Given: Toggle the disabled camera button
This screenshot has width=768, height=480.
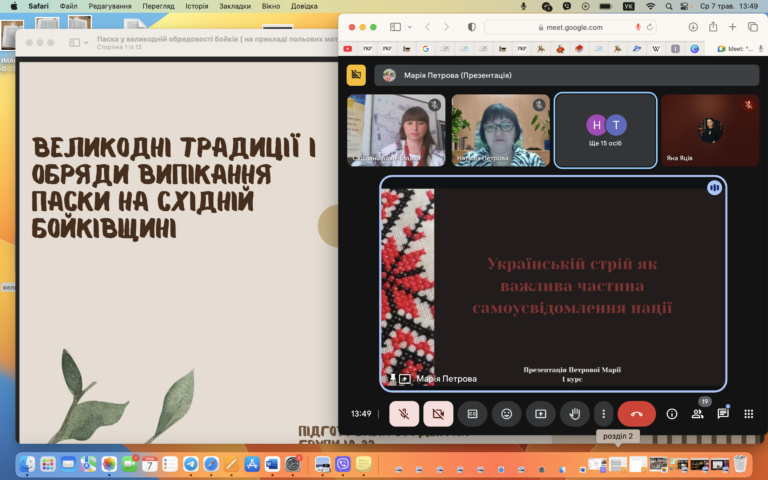Looking at the screenshot, I should pos(438,414).
